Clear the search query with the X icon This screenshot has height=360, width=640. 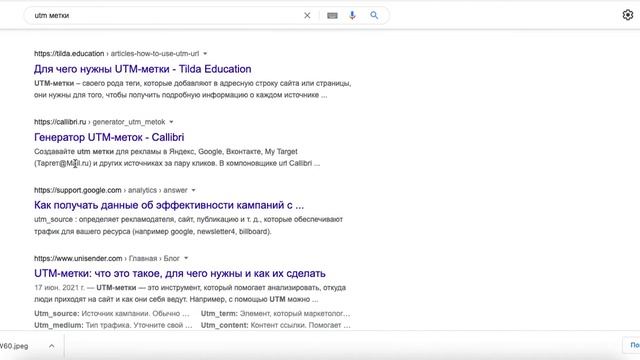[x=307, y=16]
